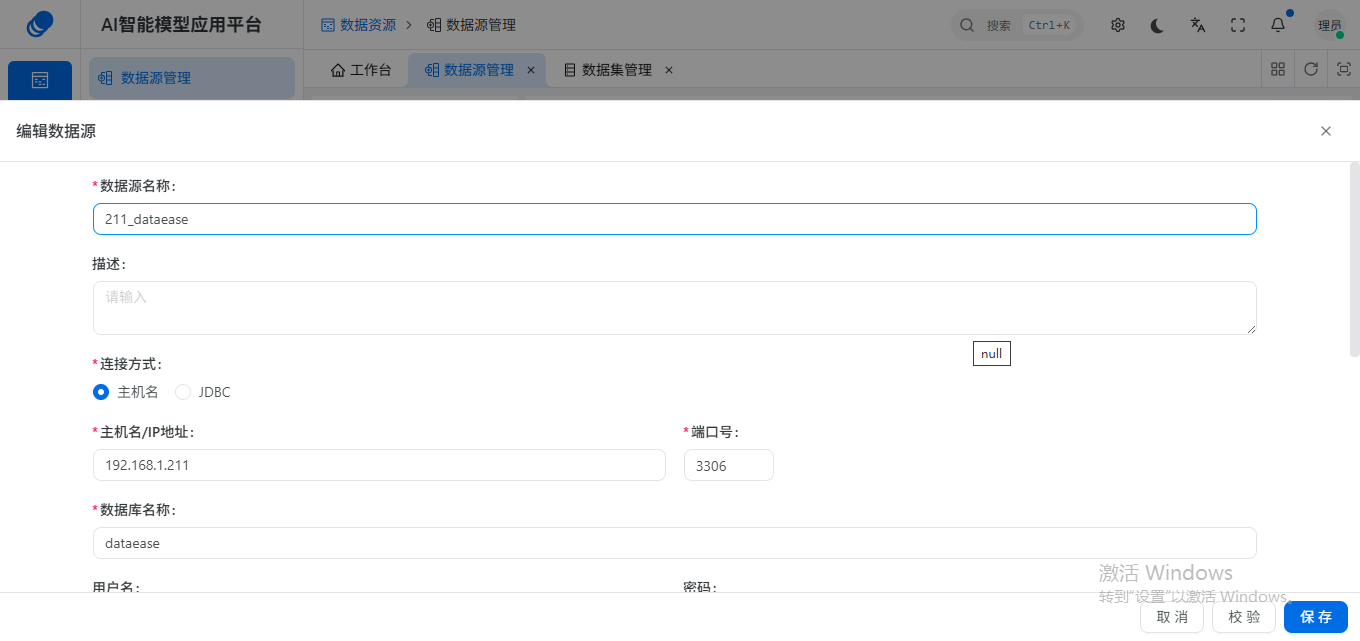This screenshot has width=1360, height=641.
Task: Open the tab grid layout icon
Action: [x=1278, y=70]
